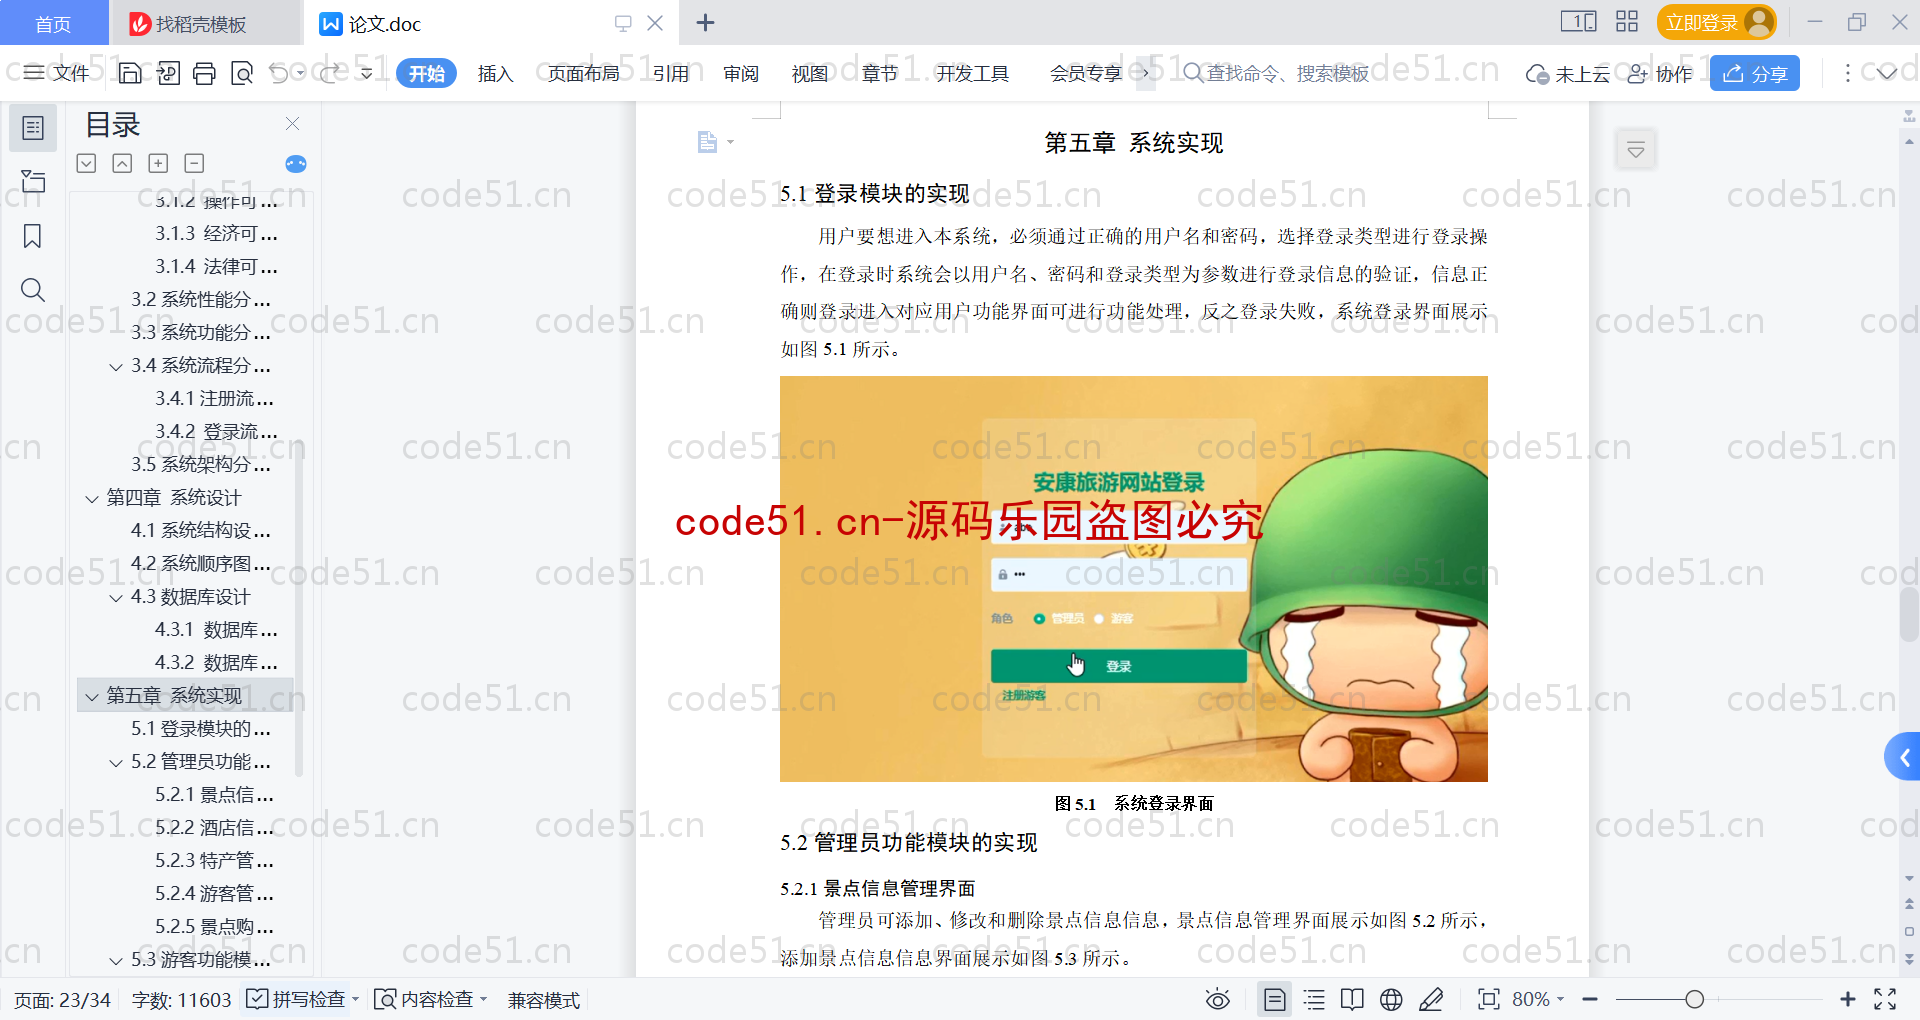Click the document vertical scrollbar thumb

(x=1909, y=615)
